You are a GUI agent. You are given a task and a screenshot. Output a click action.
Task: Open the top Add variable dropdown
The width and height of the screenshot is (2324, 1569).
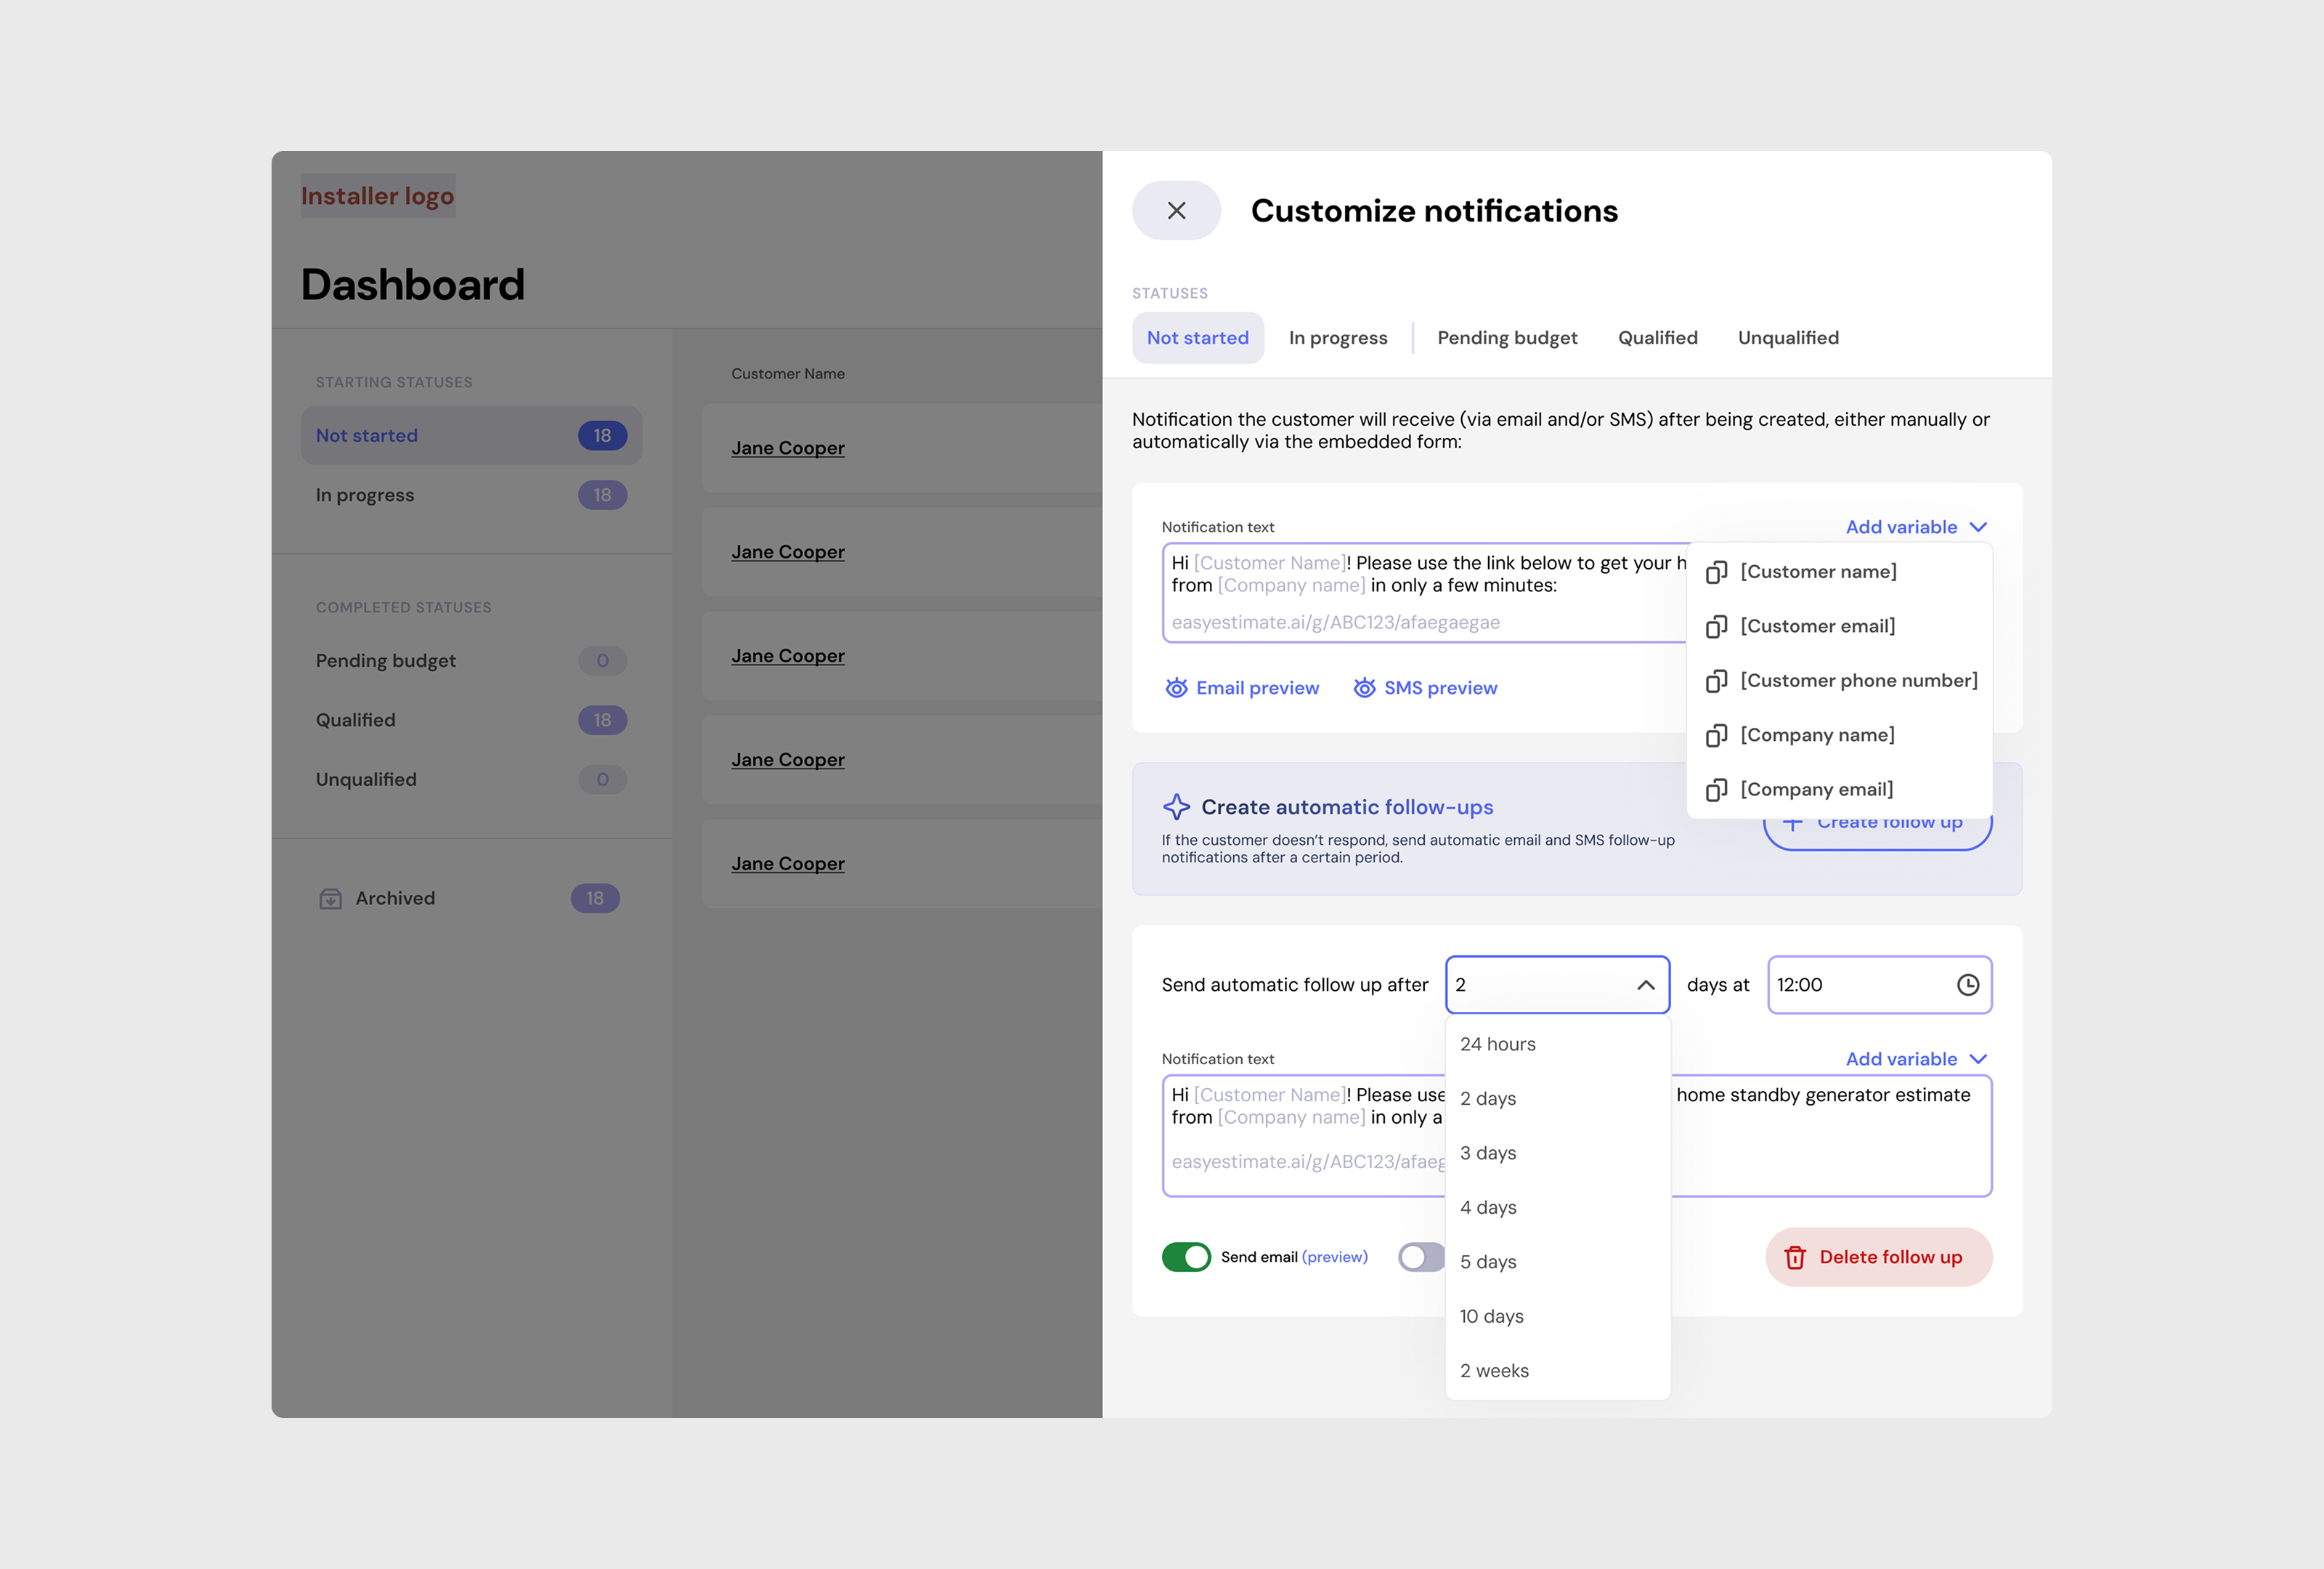click(x=1916, y=527)
